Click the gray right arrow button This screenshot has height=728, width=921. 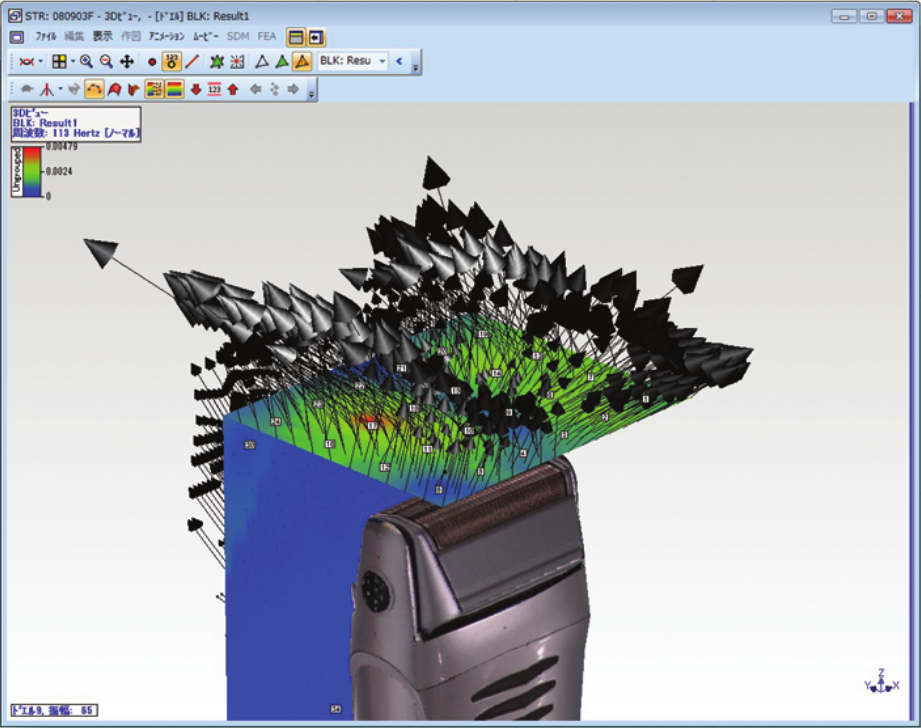pos(293,89)
